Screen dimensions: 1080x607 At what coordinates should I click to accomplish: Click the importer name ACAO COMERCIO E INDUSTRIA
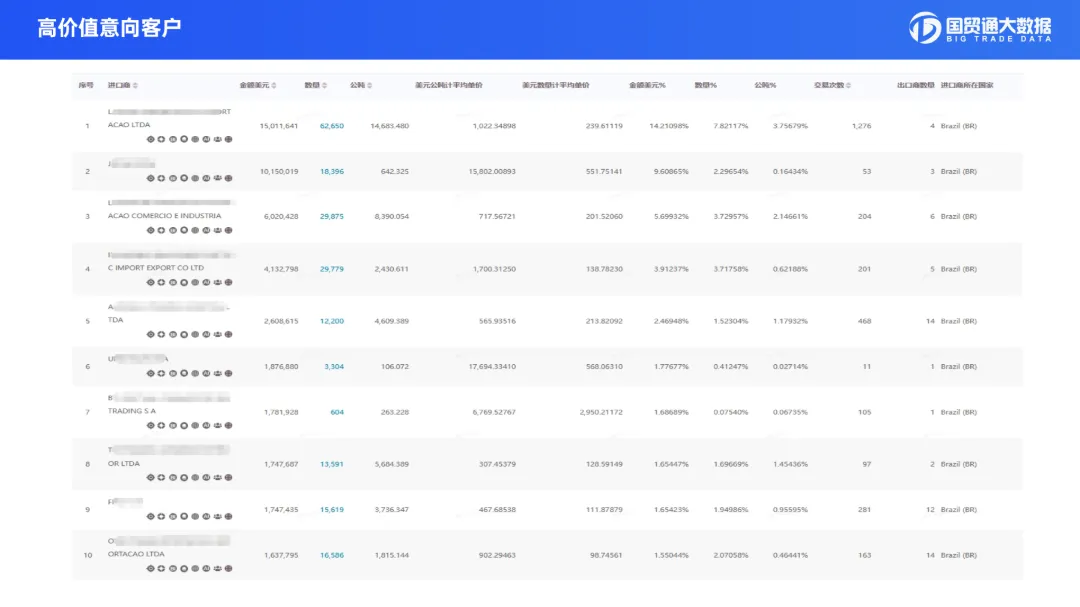click(x=165, y=216)
